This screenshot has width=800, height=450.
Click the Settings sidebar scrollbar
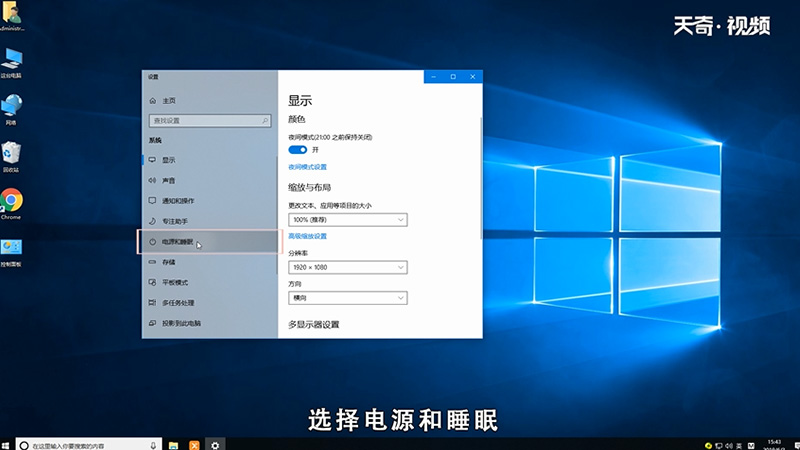click(277, 214)
